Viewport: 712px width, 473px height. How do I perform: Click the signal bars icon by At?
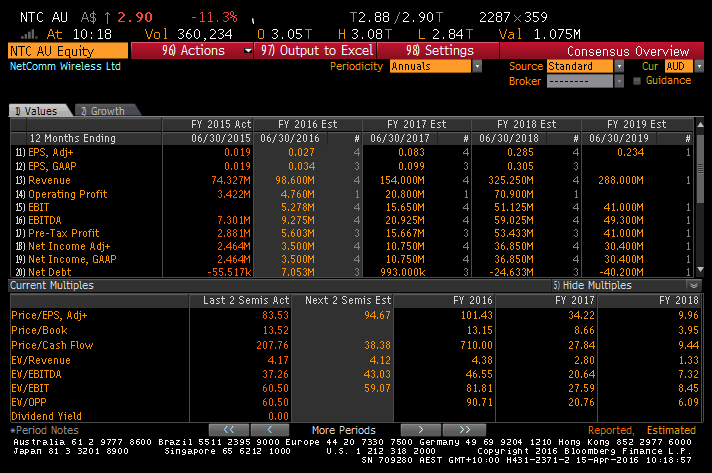coord(30,34)
